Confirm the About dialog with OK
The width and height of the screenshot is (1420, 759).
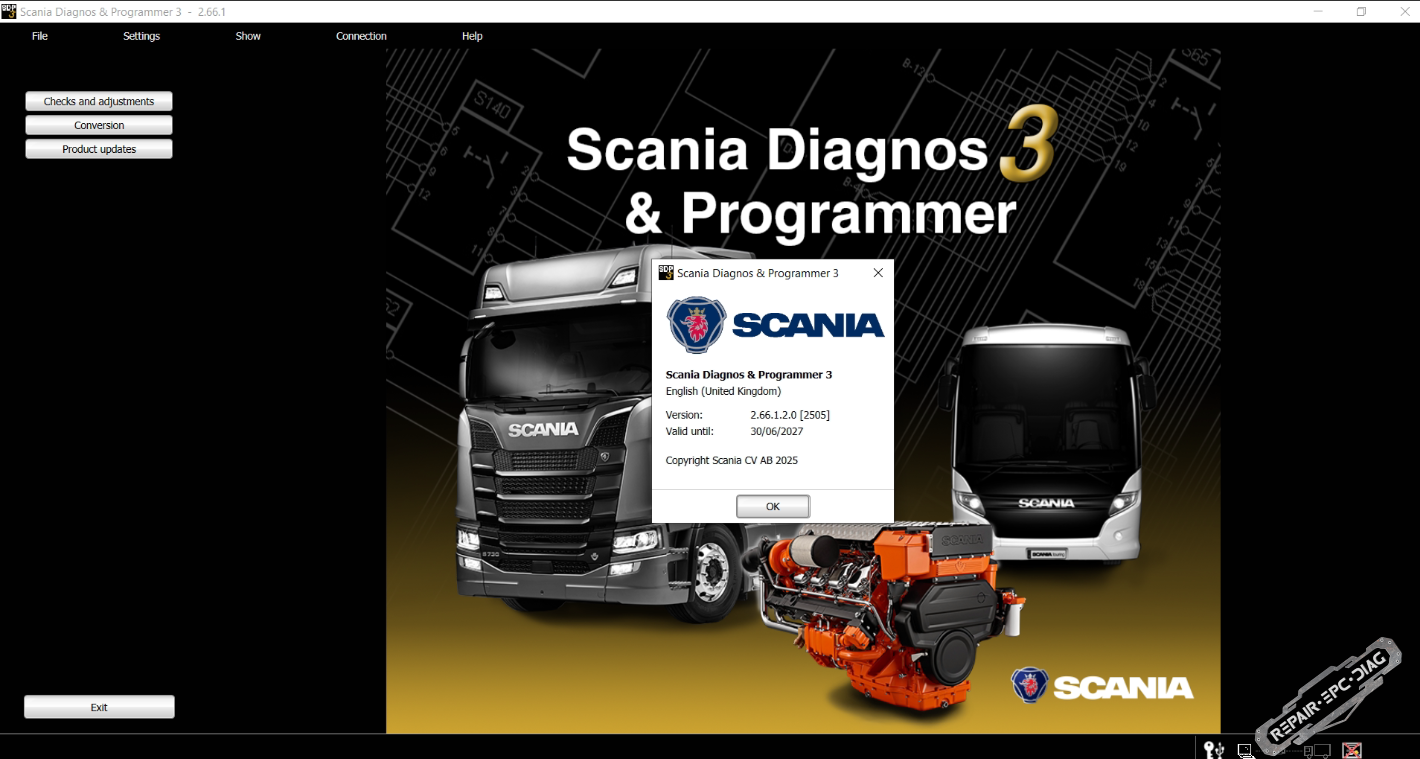(773, 507)
